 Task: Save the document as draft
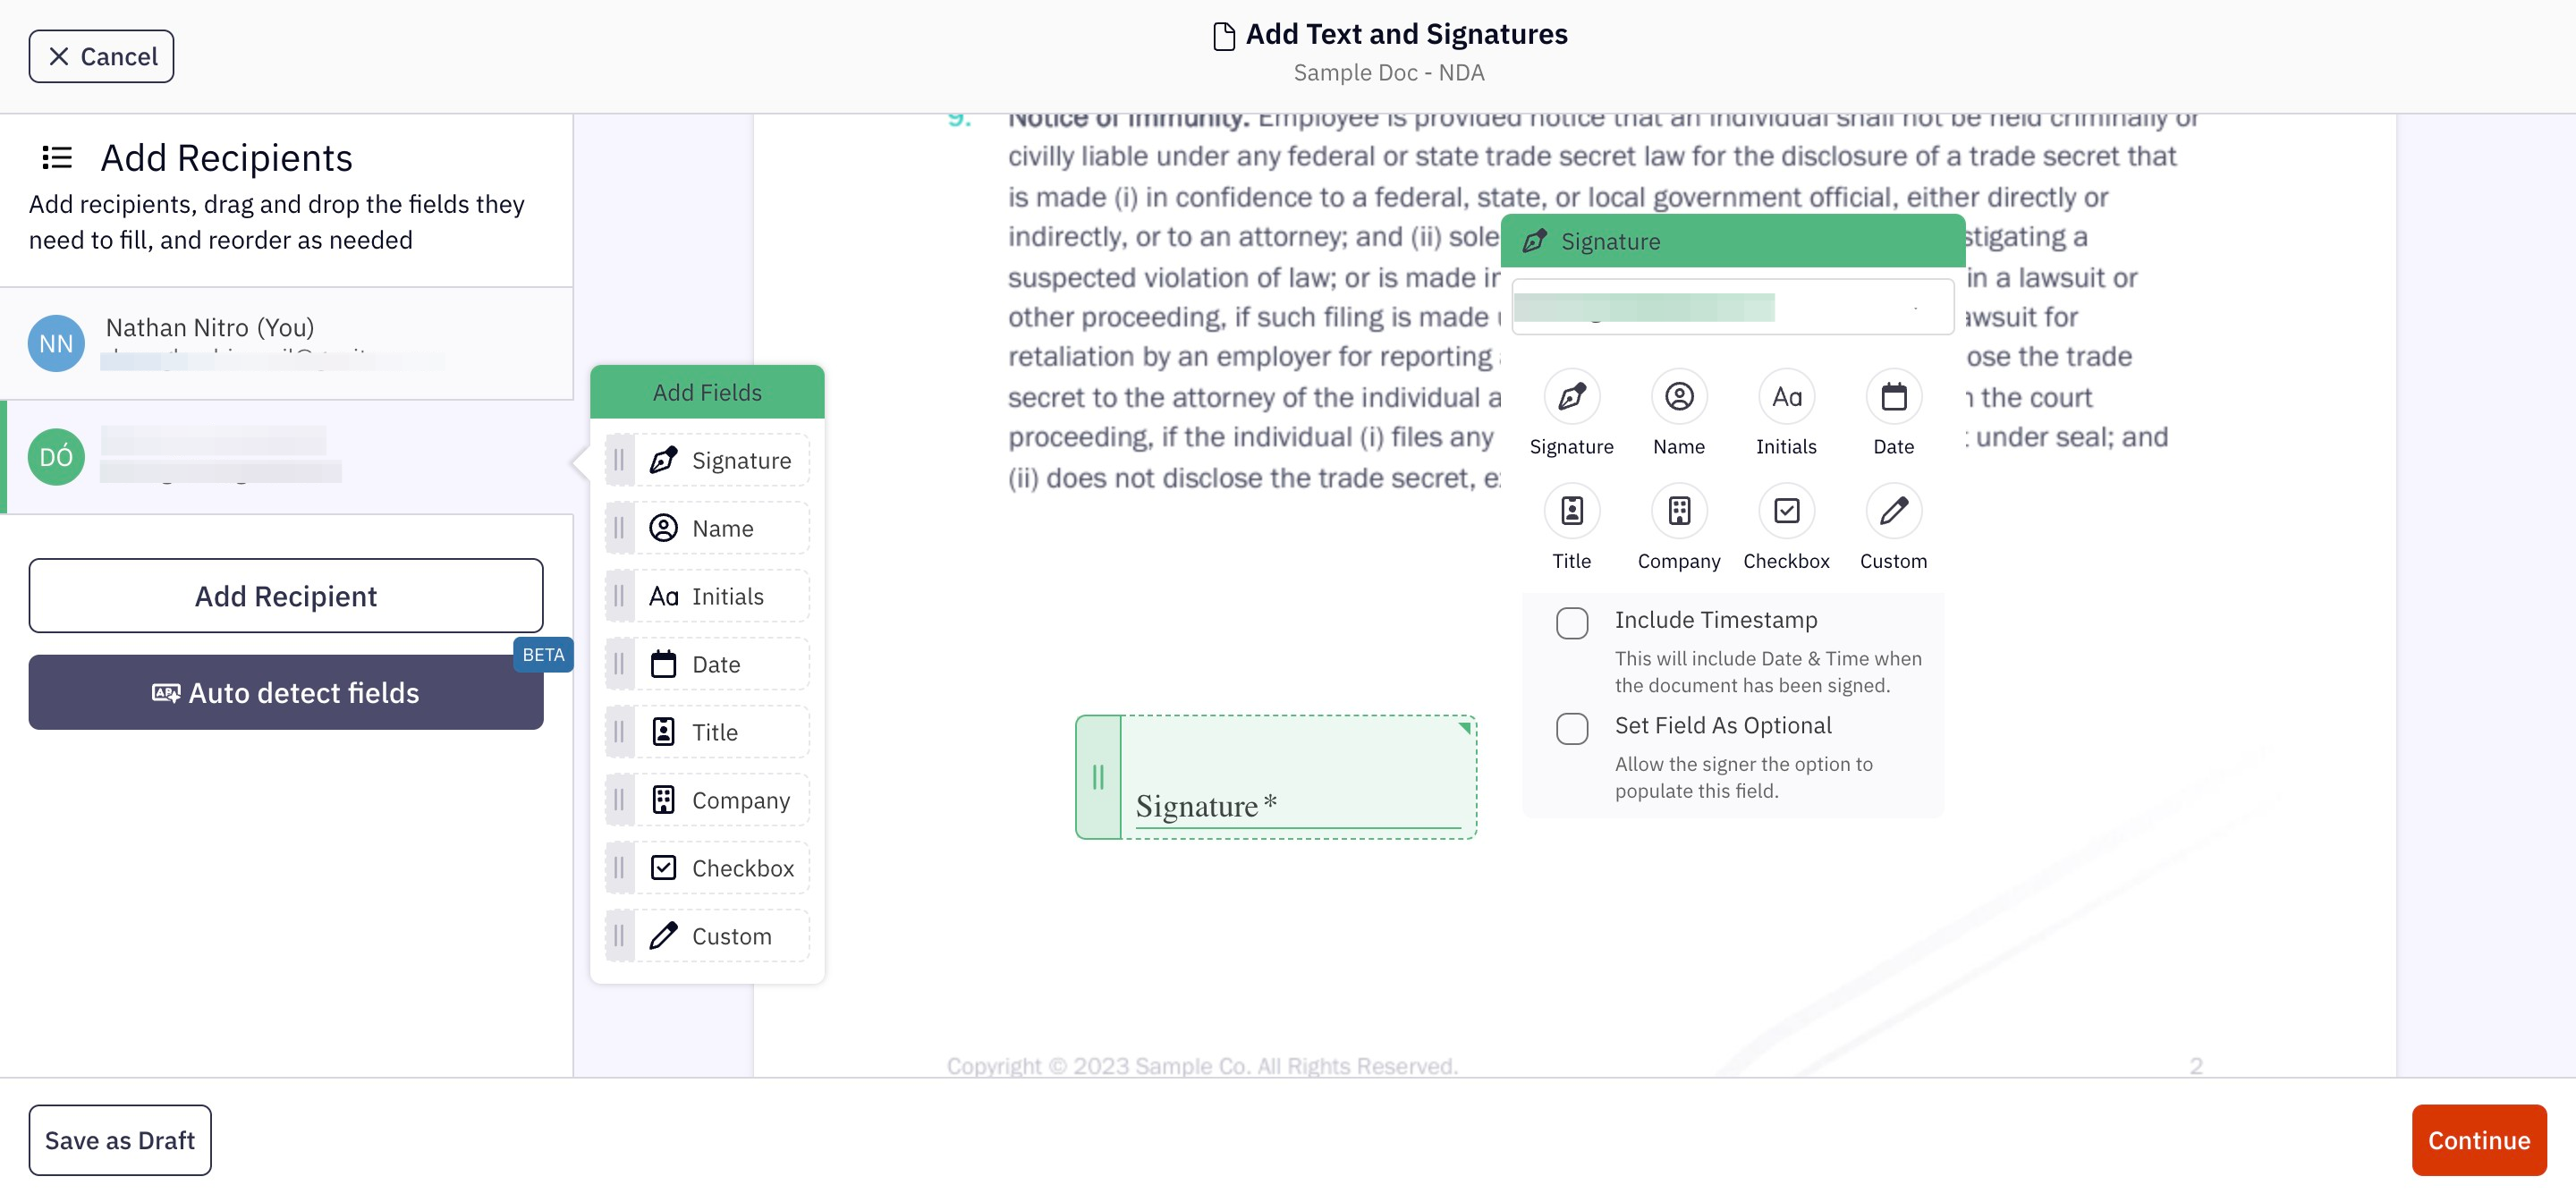click(x=119, y=1140)
